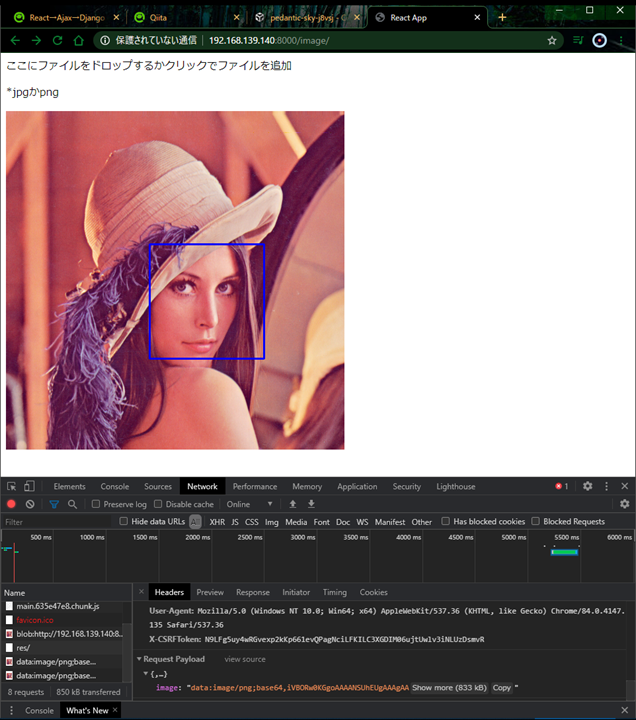The height and width of the screenshot is (720, 636).
Task: Select the All filter type toggle
Action: coord(195,522)
